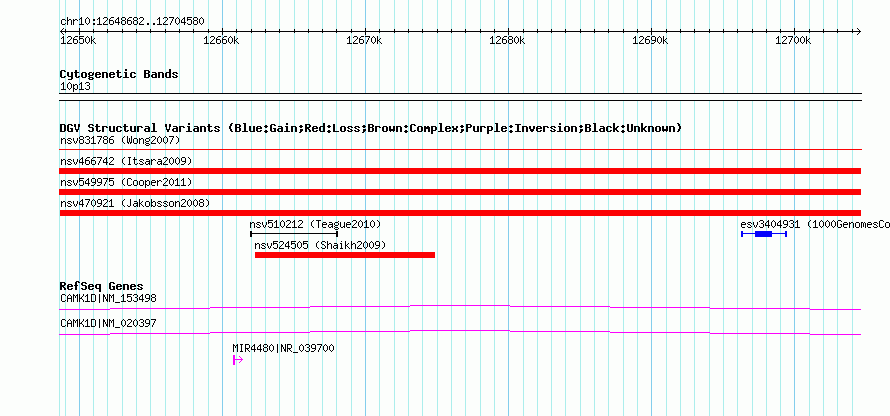The width and height of the screenshot is (890, 416).
Task: Click the magenta CAMK1D NM_020397 gene line
Action: coord(460,332)
